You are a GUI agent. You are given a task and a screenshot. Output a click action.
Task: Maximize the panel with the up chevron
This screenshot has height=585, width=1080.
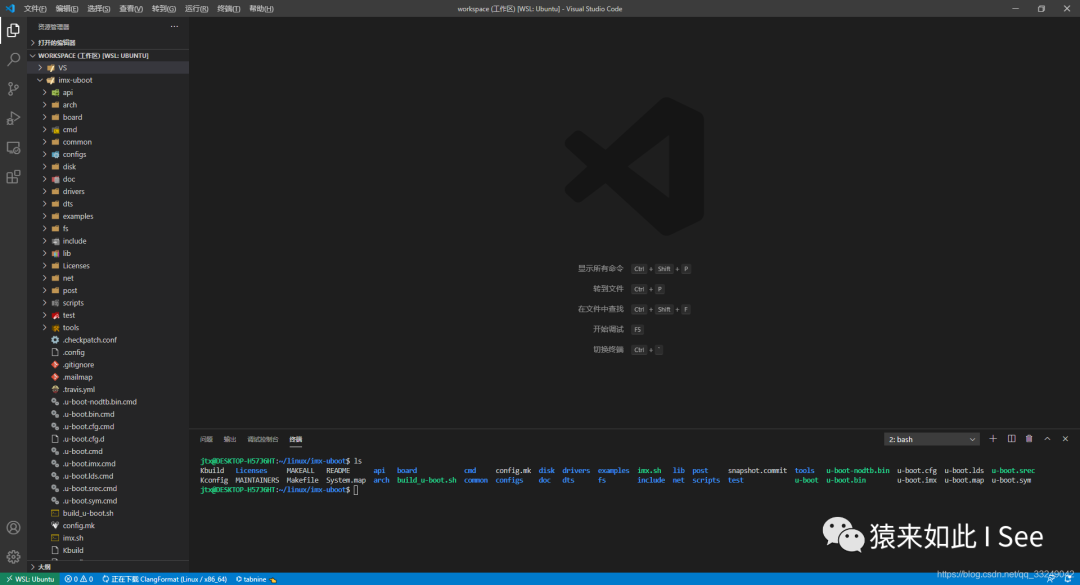tap(1047, 439)
